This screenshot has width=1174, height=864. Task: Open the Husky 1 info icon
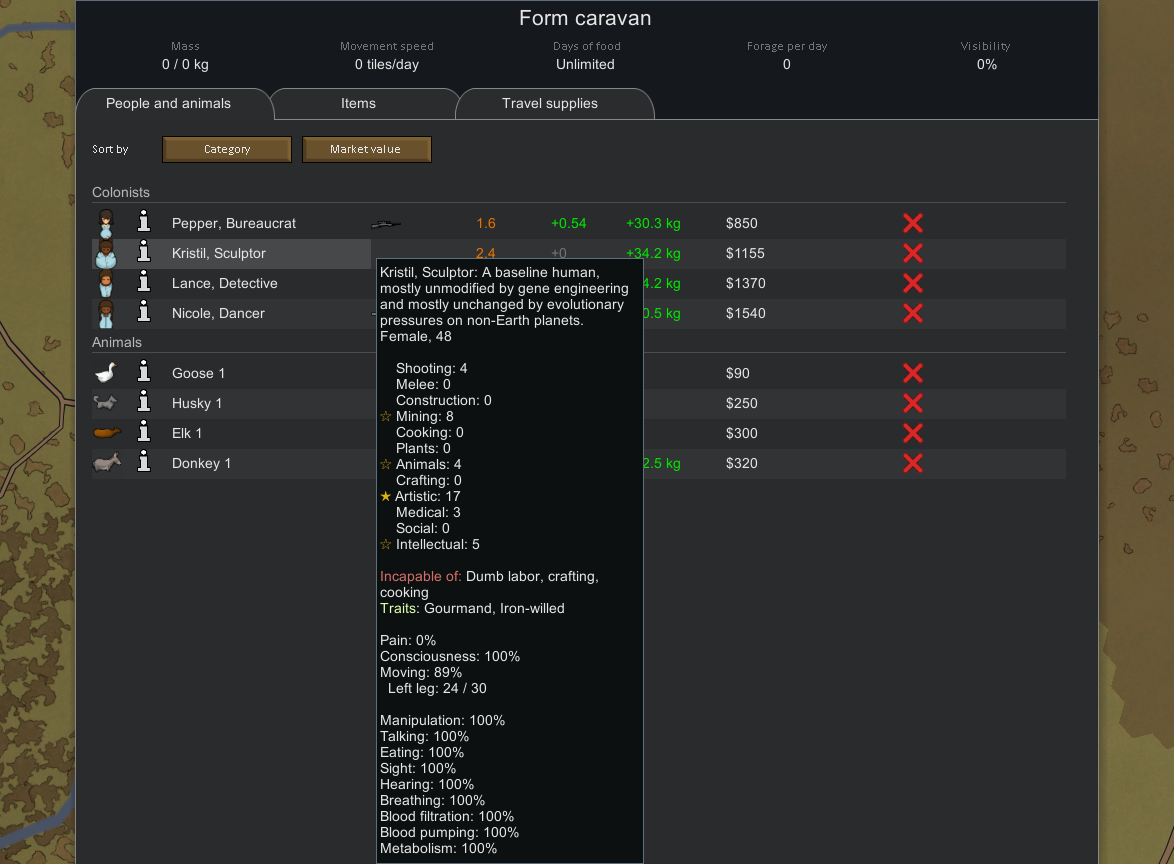[x=144, y=403]
